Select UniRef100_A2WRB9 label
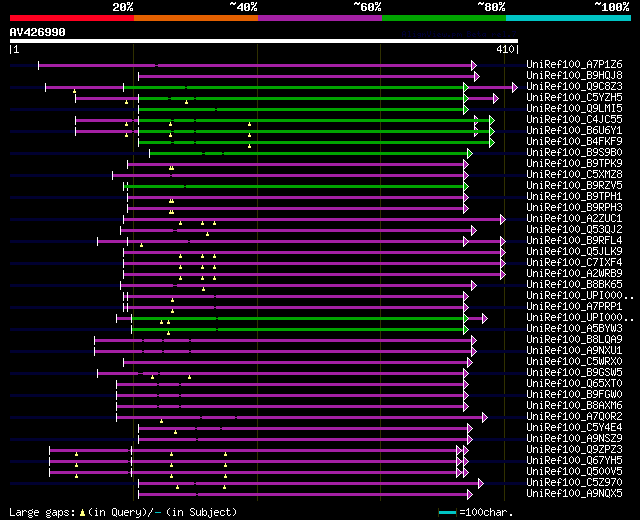Viewport: 640px width, 520px height. pos(574,274)
